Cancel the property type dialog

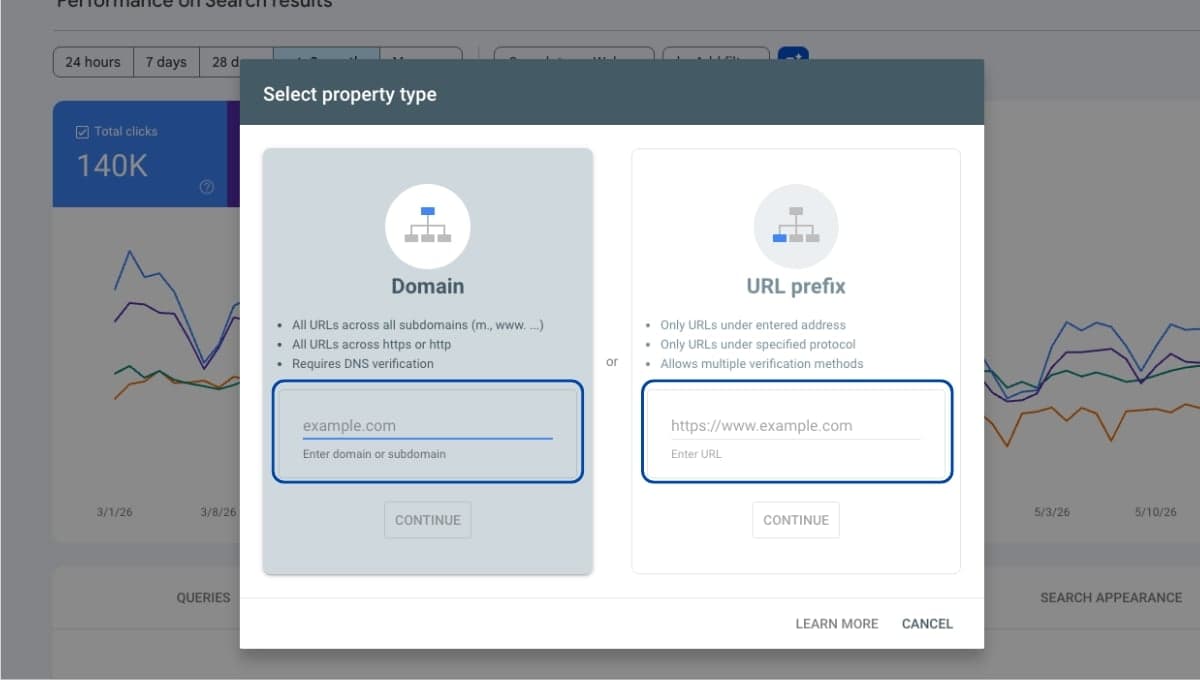[x=927, y=623]
